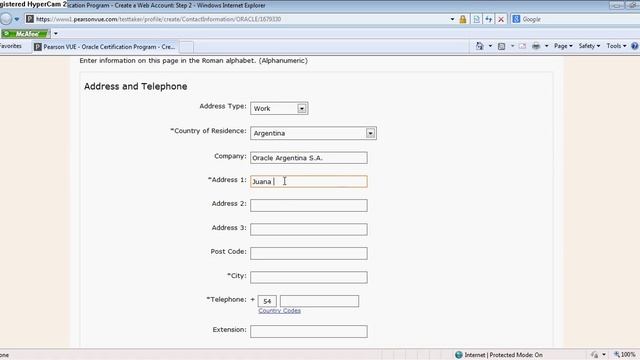The width and height of the screenshot is (640, 360).
Task: Click the Back navigation button
Action: (x=5, y=19)
